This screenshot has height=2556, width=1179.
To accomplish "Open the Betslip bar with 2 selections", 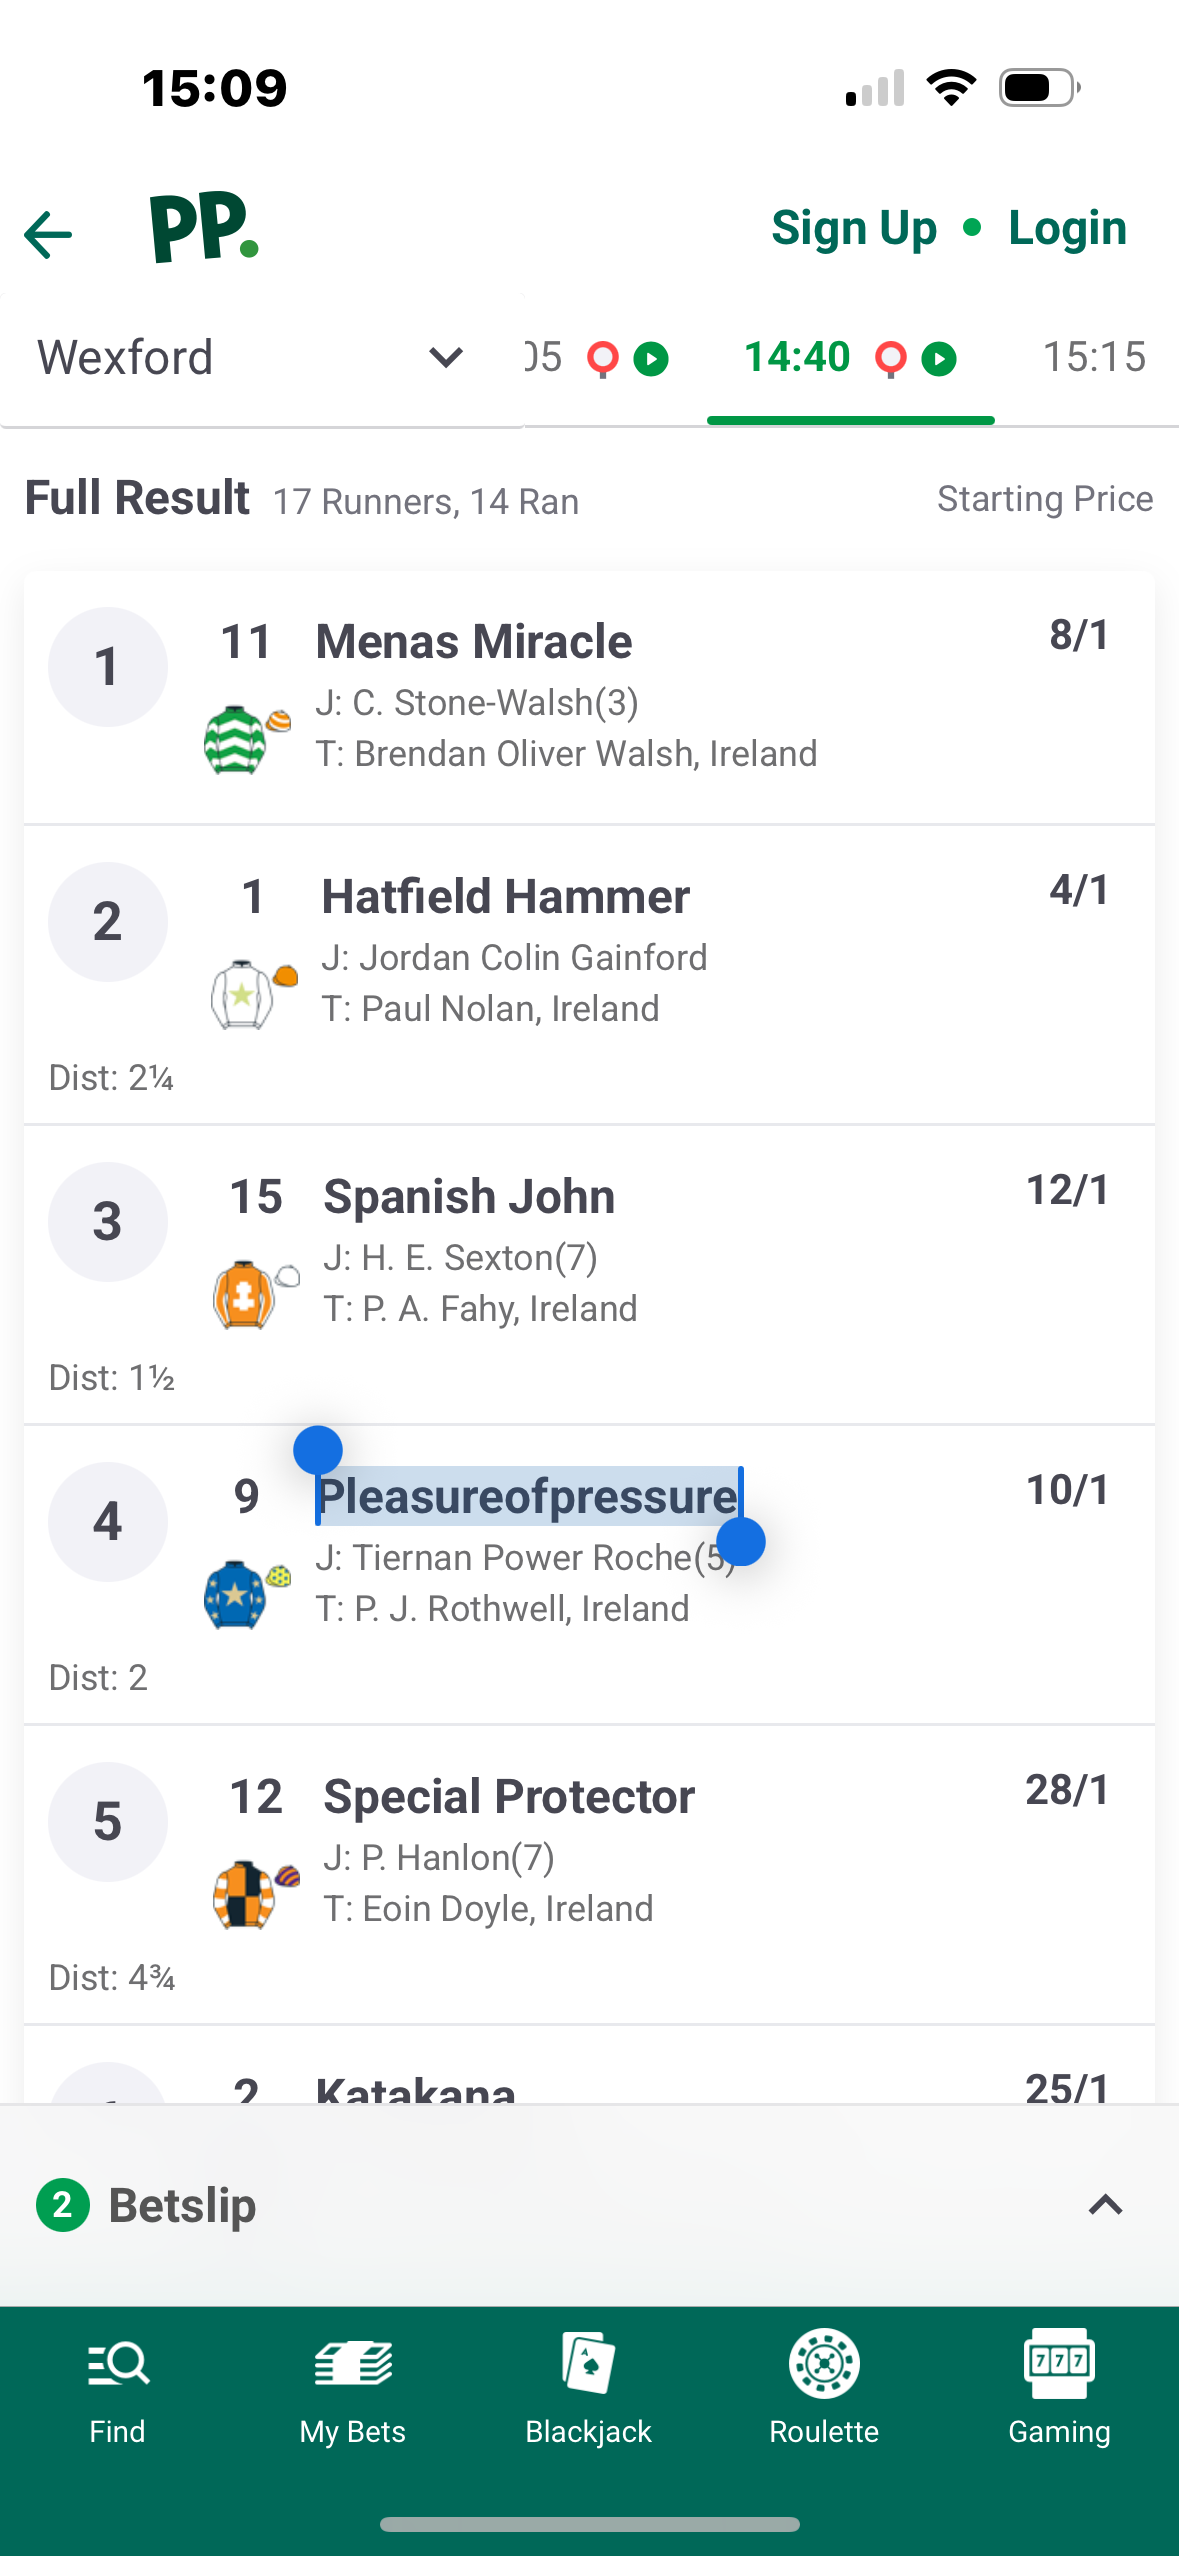I will pos(589,2205).
